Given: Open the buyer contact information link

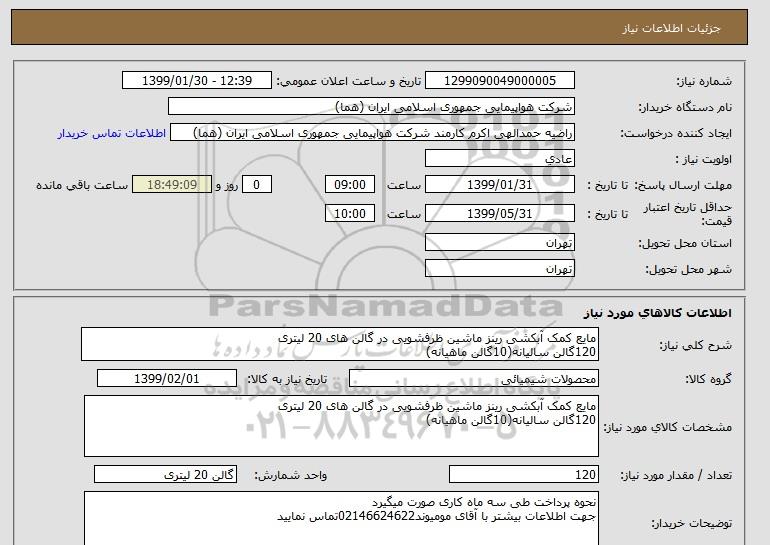Looking at the screenshot, I should [x=111, y=134].
